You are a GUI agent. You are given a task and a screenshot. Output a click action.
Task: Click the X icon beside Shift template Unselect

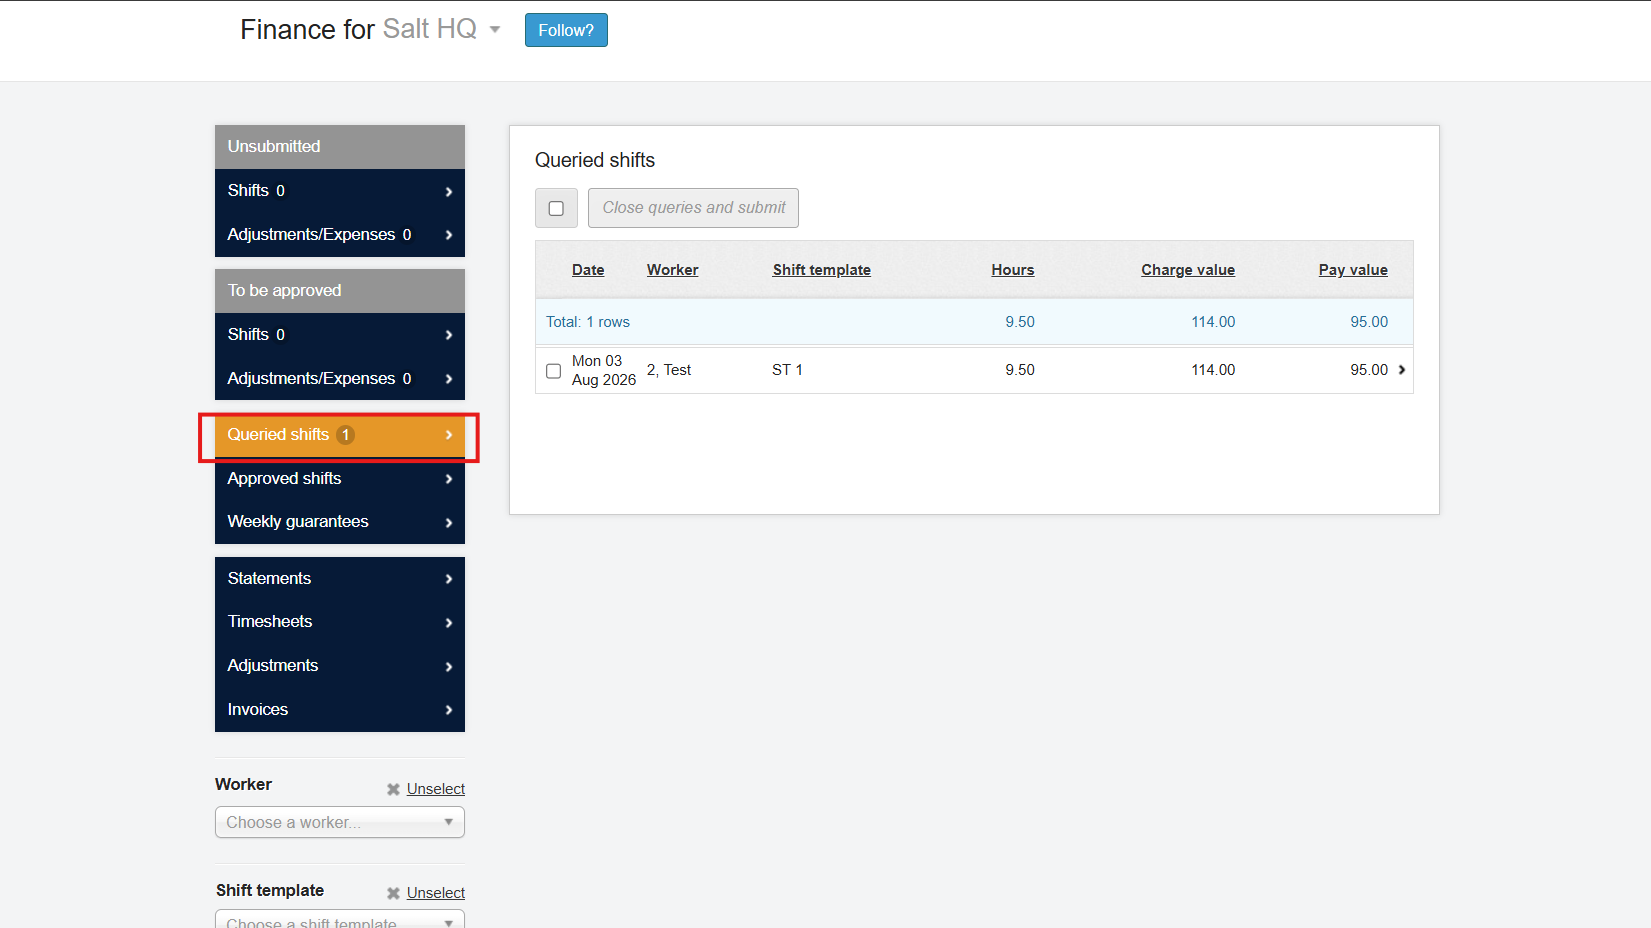point(393,894)
